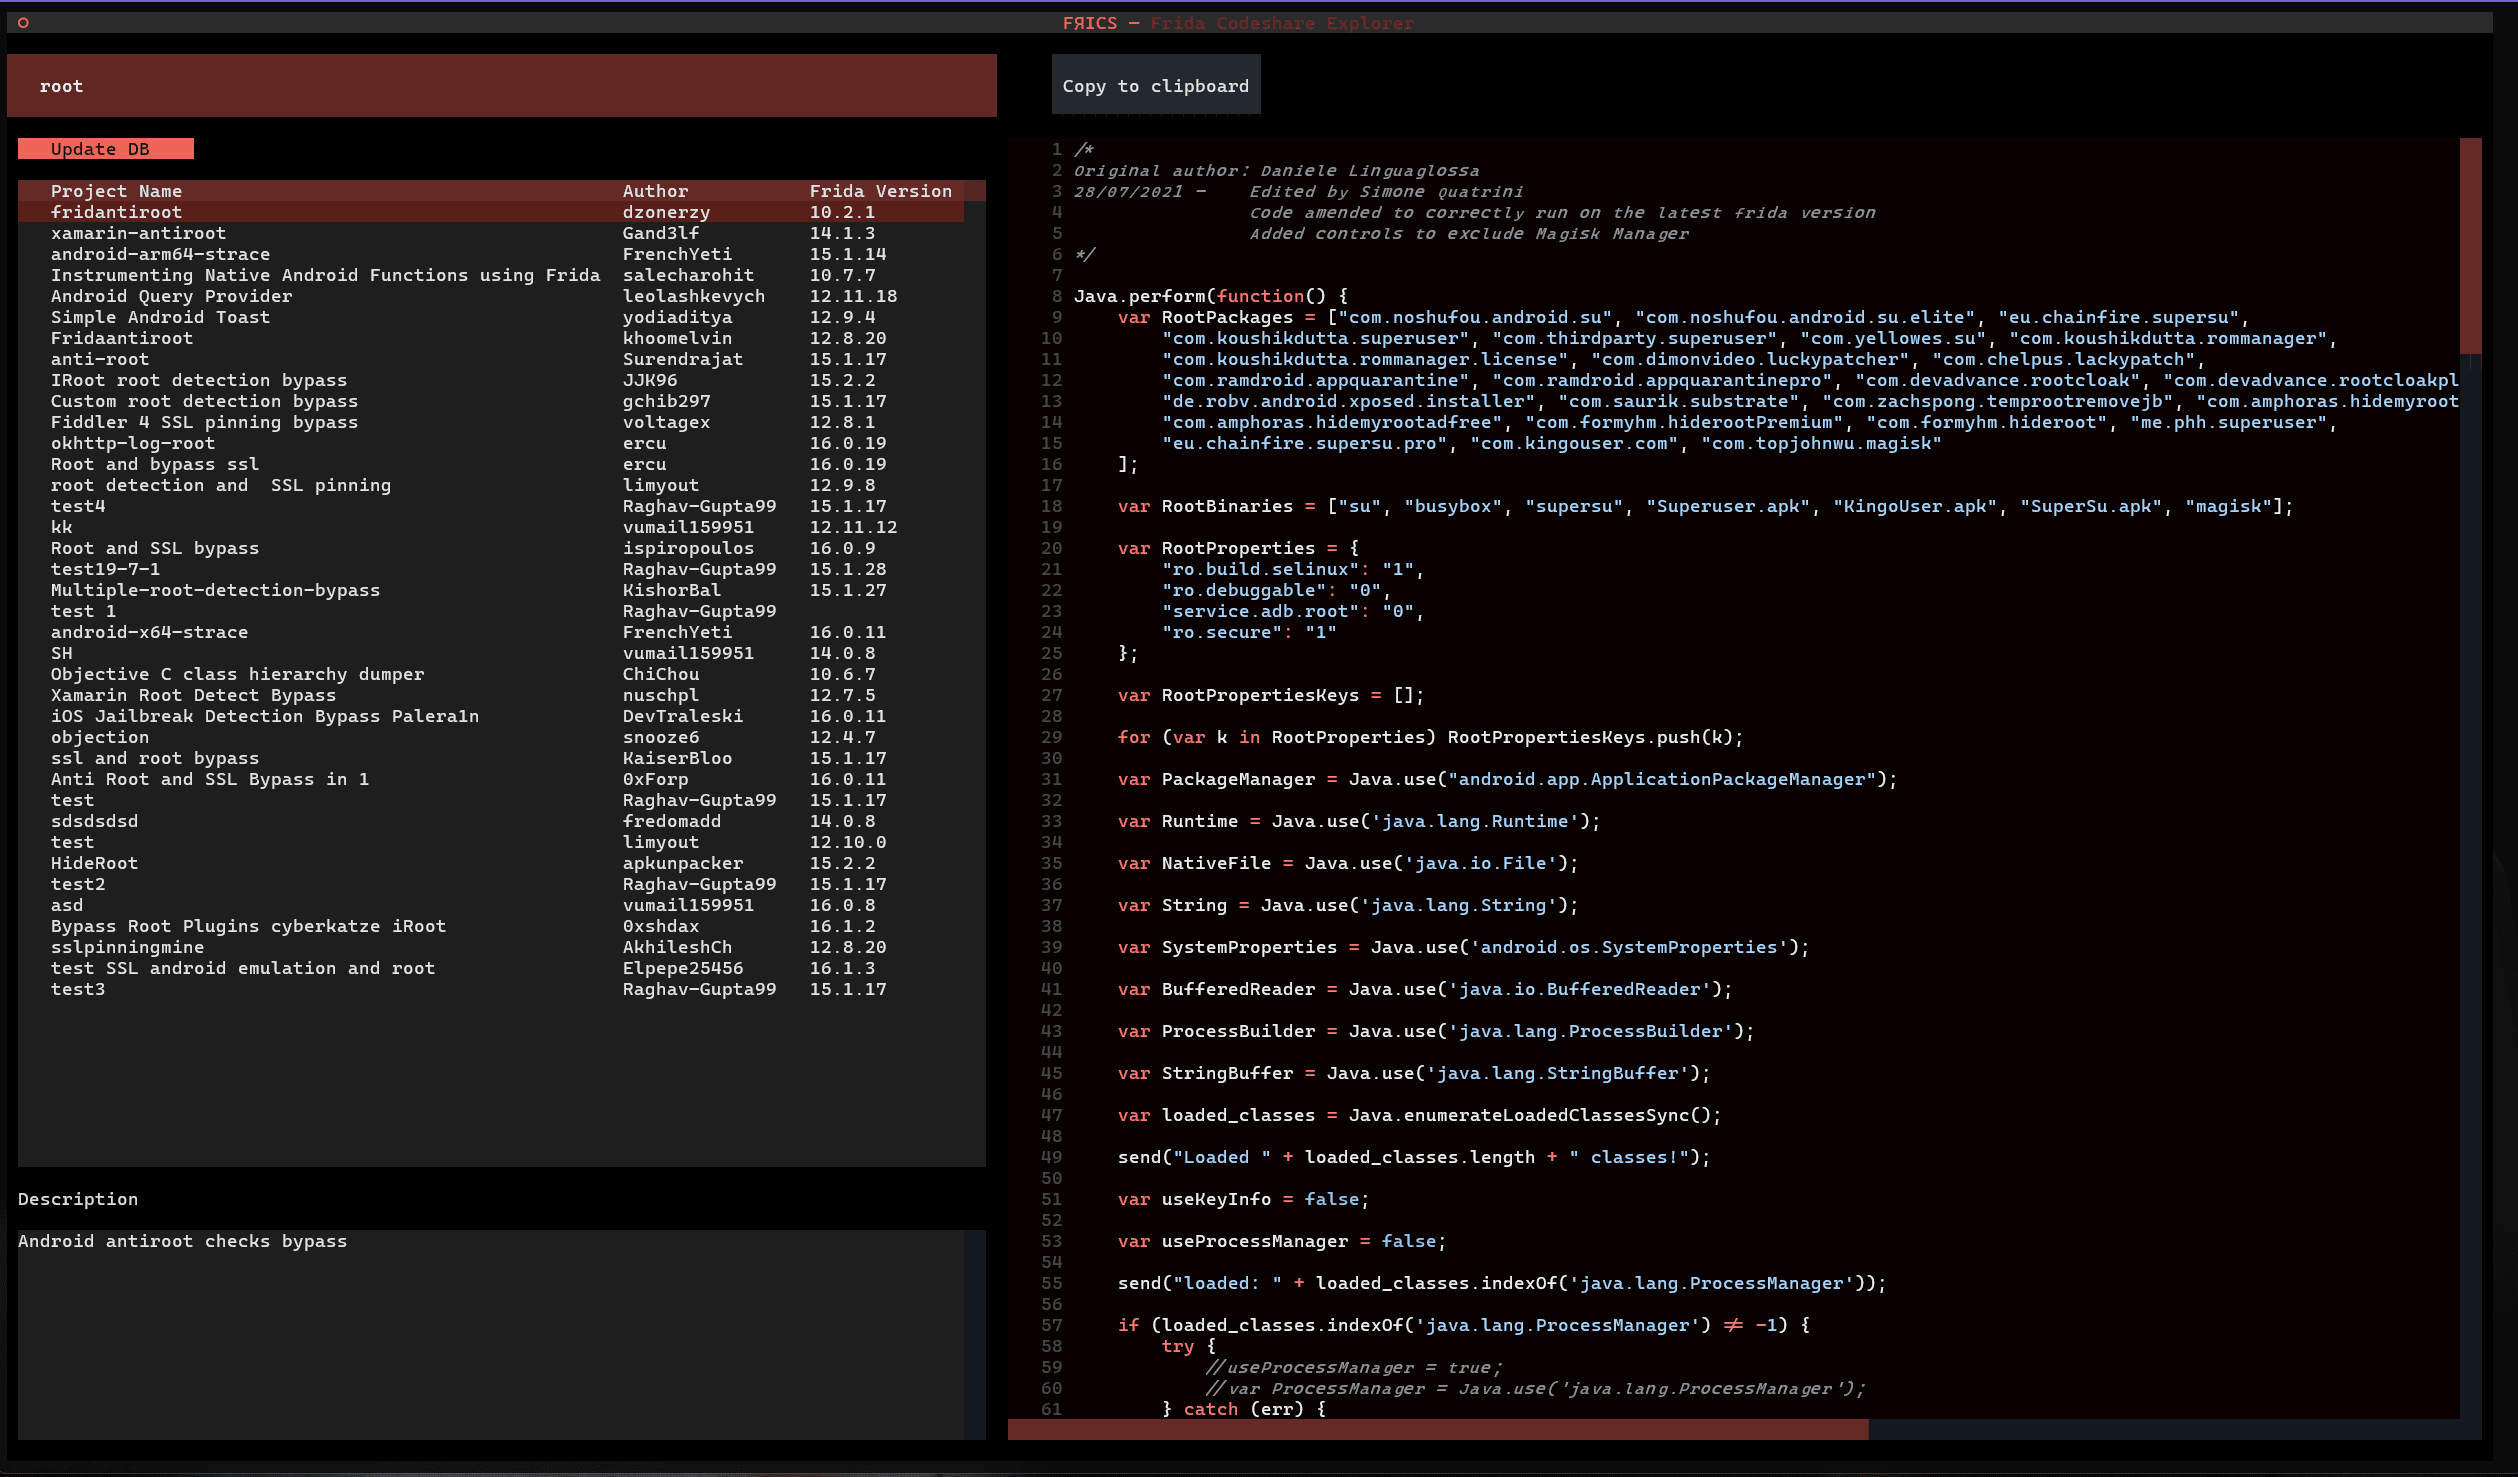This screenshot has width=2518, height=1477.
Task: Sort list by the Author column header
Action: coord(656,190)
